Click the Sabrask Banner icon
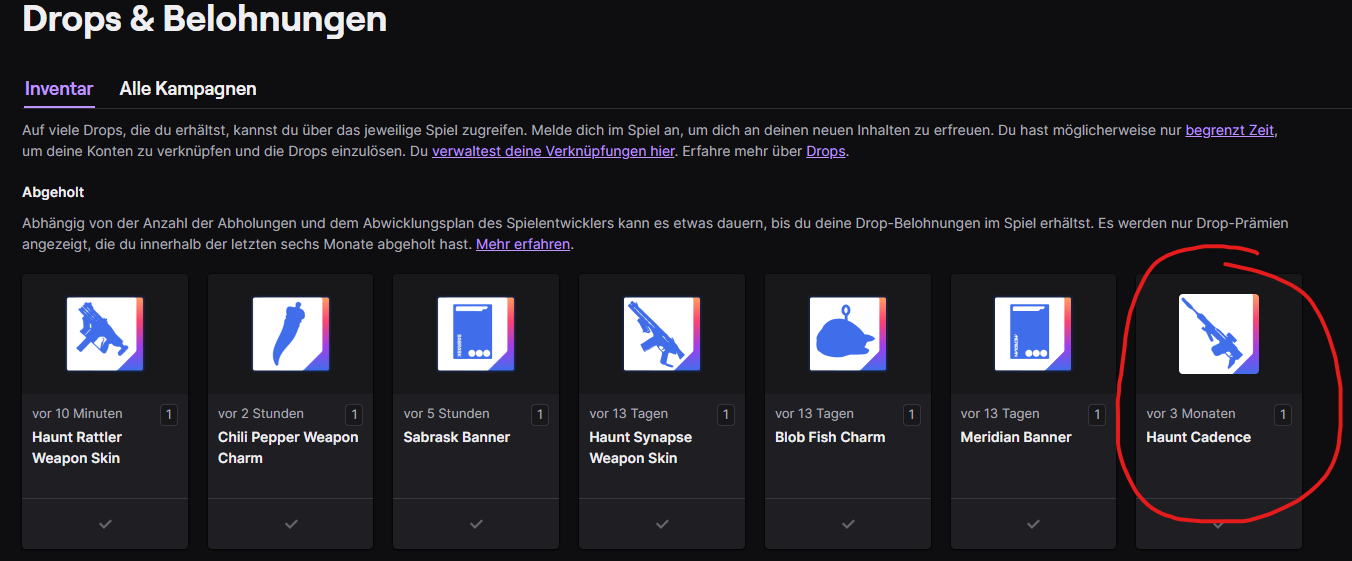1352x561 pixels. [x=476, y=334]
